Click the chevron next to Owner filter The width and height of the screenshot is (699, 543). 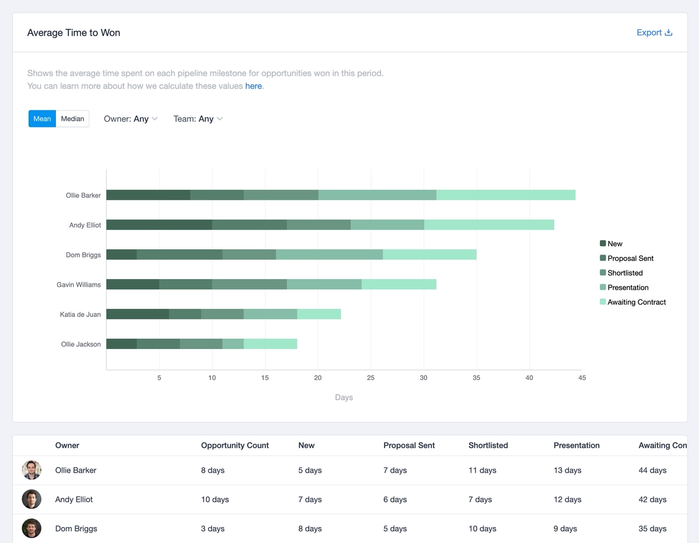[x=155, y=119]
